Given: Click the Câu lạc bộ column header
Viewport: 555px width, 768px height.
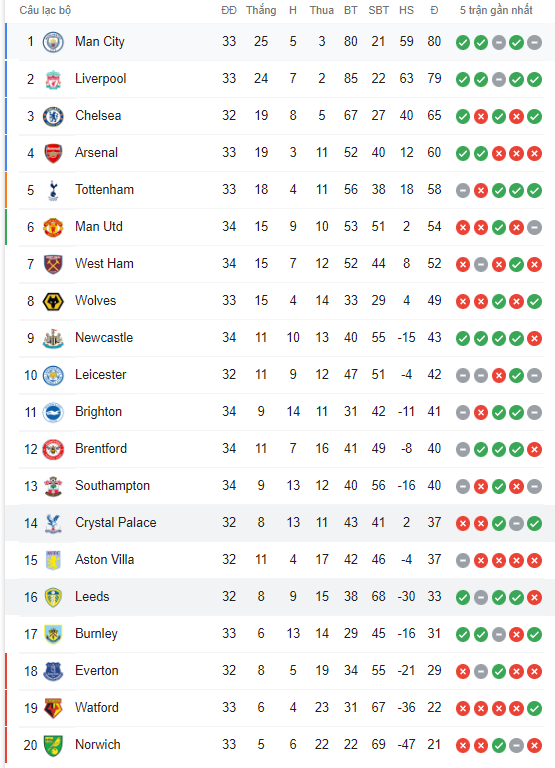Looking at the screenshot, I should (45, 10).
